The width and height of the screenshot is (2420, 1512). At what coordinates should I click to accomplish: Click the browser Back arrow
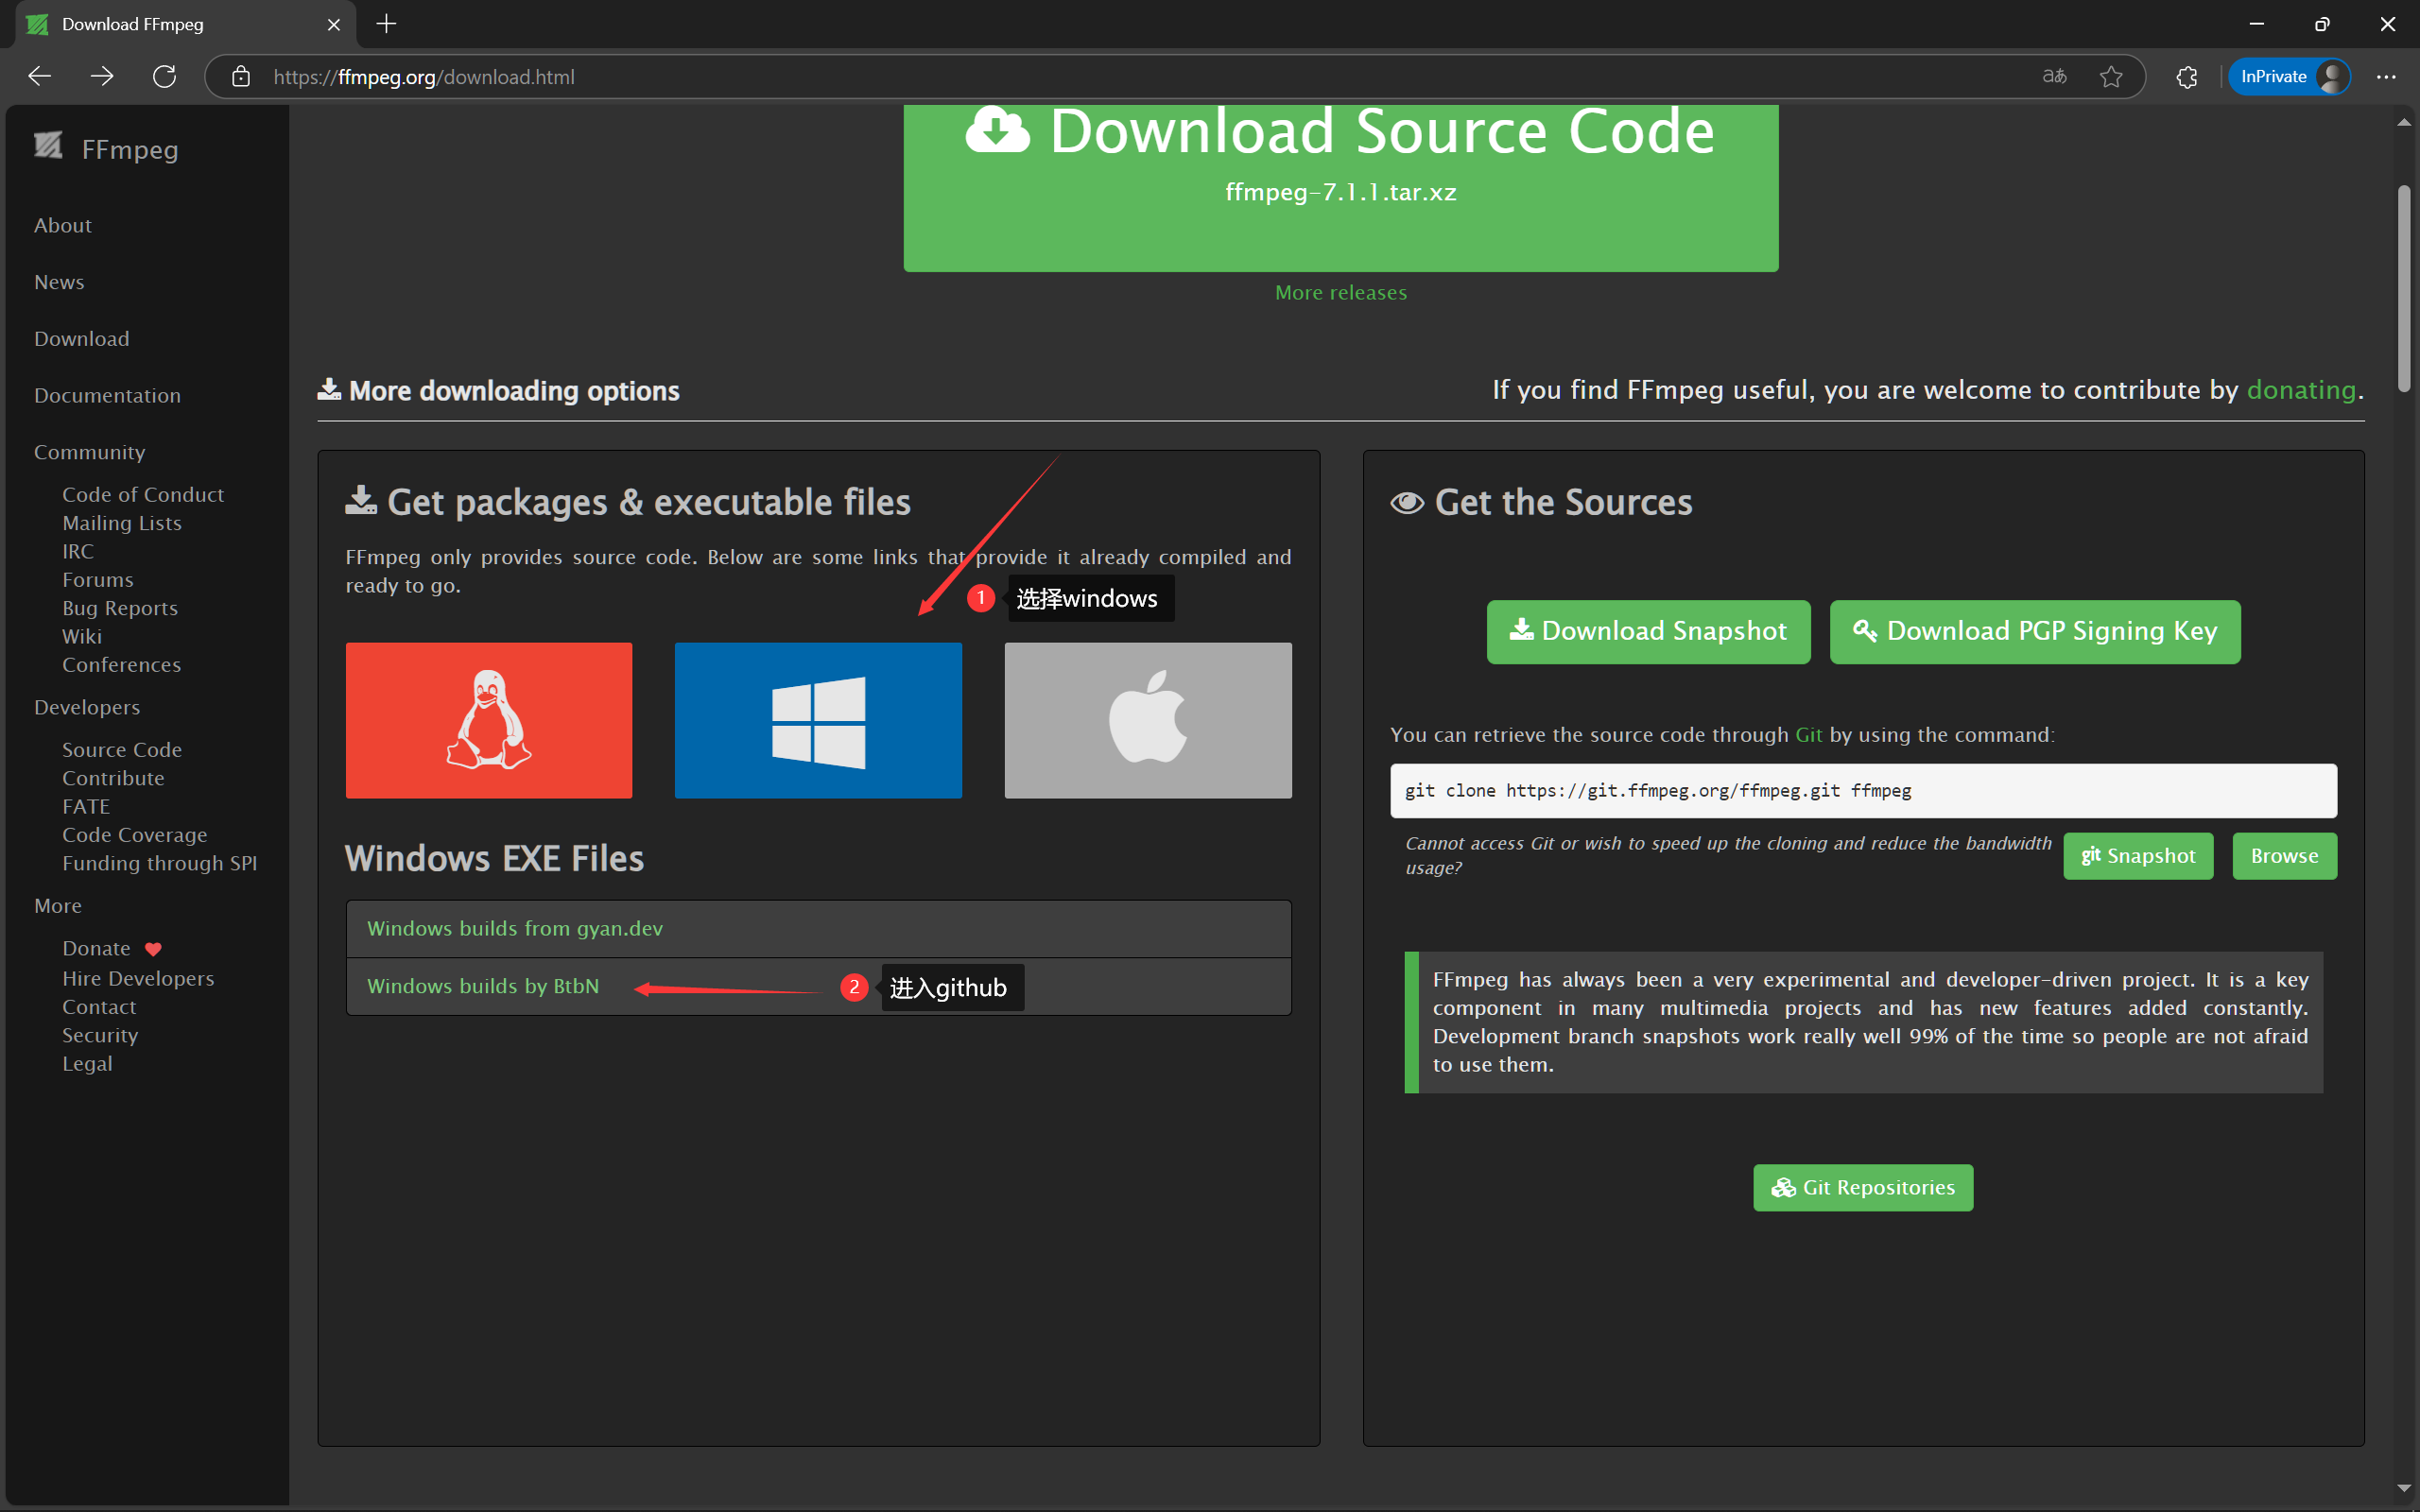[40, 76]
